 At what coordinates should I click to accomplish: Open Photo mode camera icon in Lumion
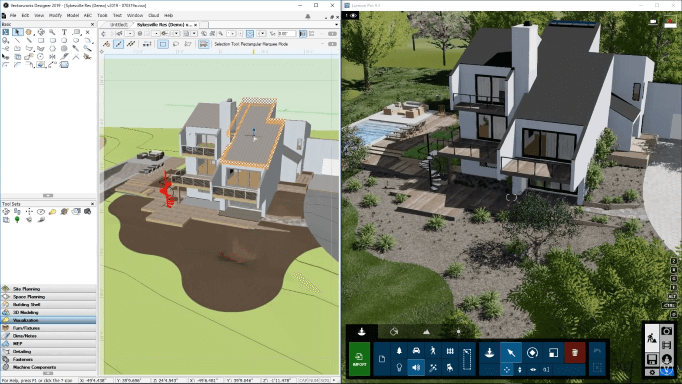pos(666,331)
